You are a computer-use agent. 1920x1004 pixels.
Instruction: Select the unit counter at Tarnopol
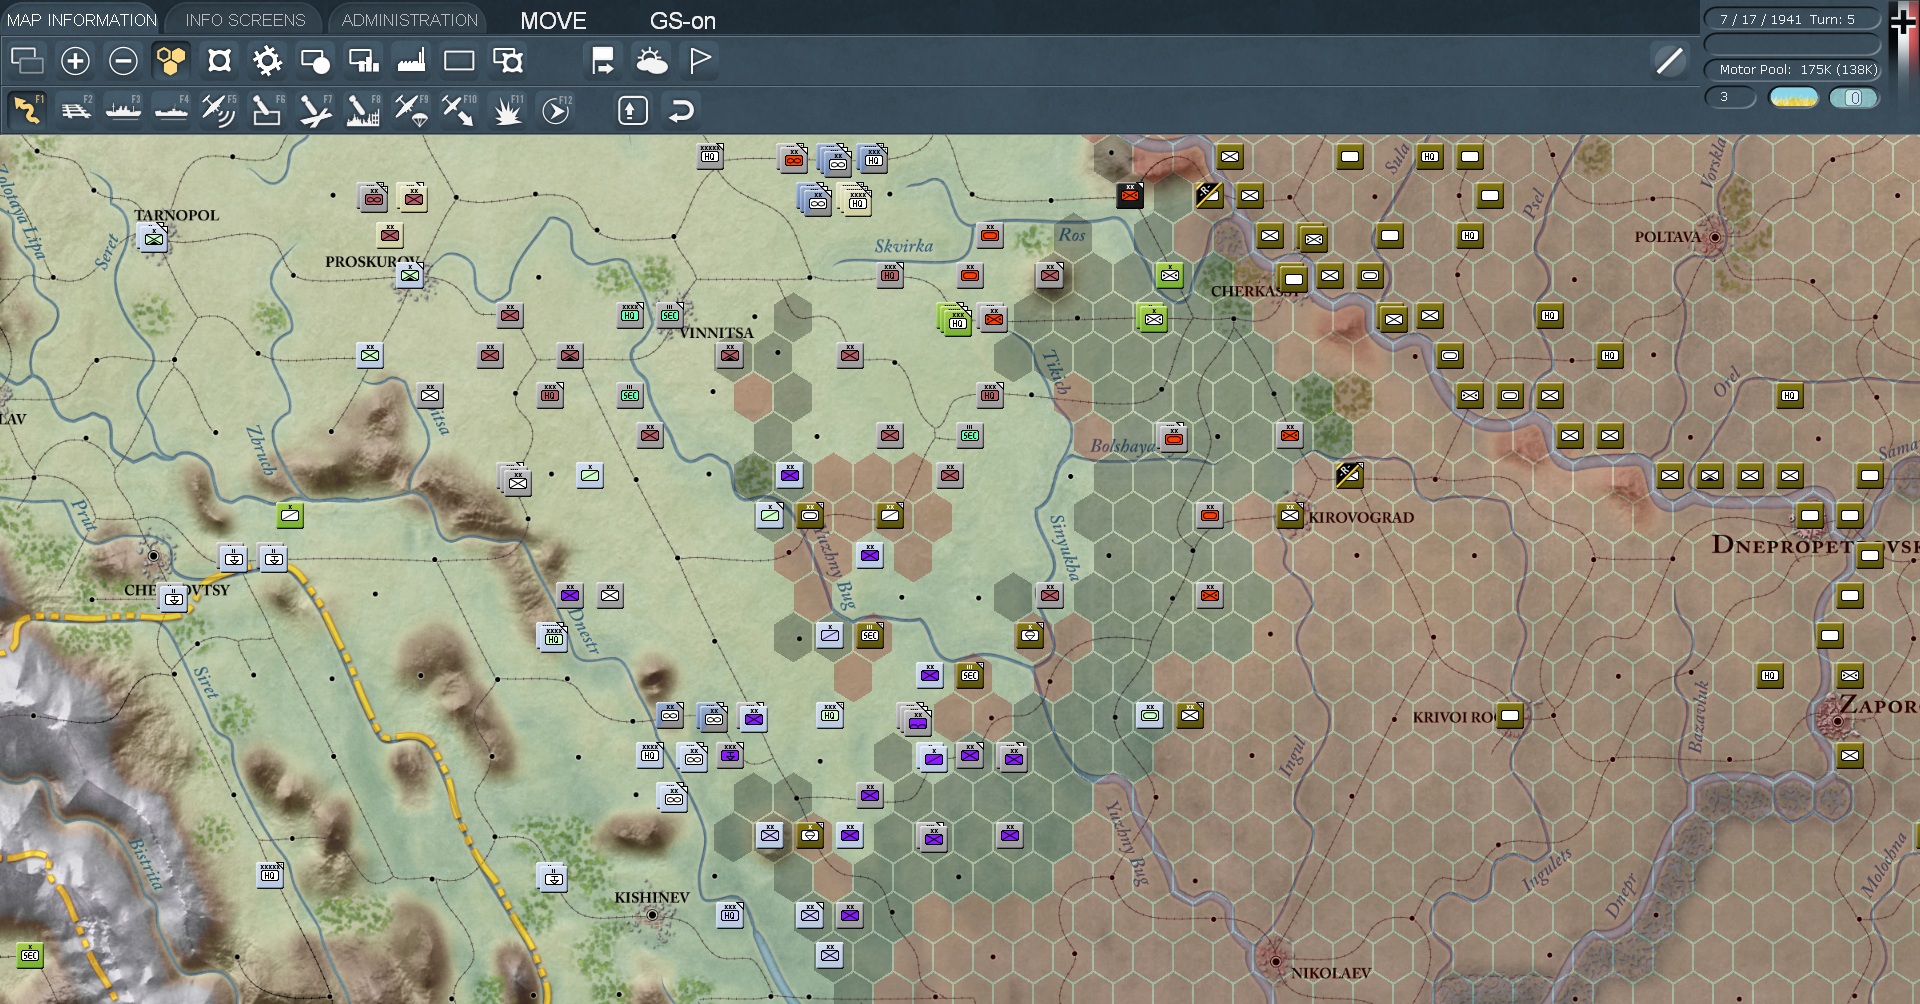tap(153, 238)
